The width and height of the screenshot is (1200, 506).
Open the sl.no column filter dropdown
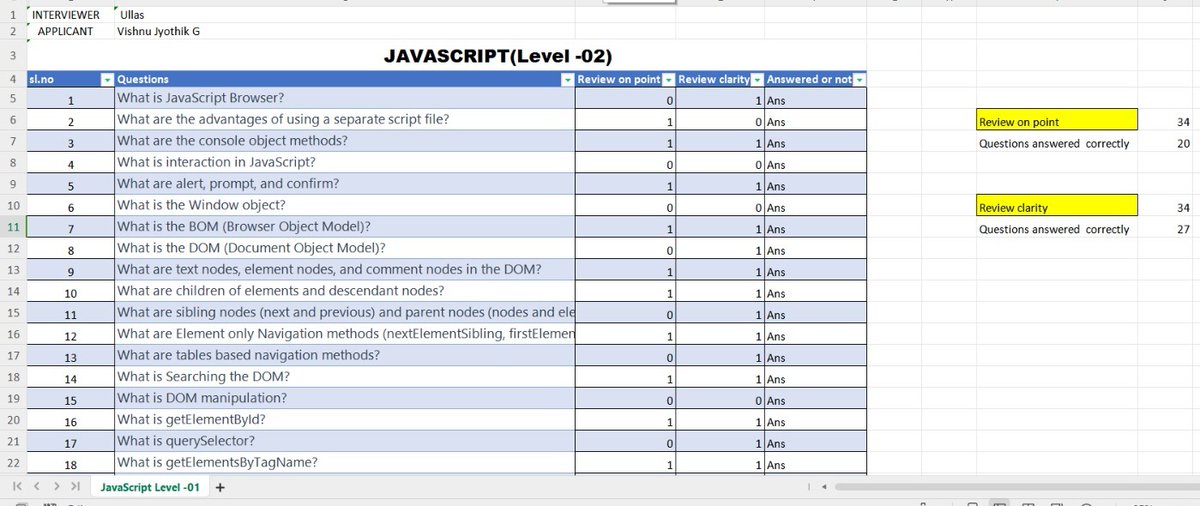[108, 79]
